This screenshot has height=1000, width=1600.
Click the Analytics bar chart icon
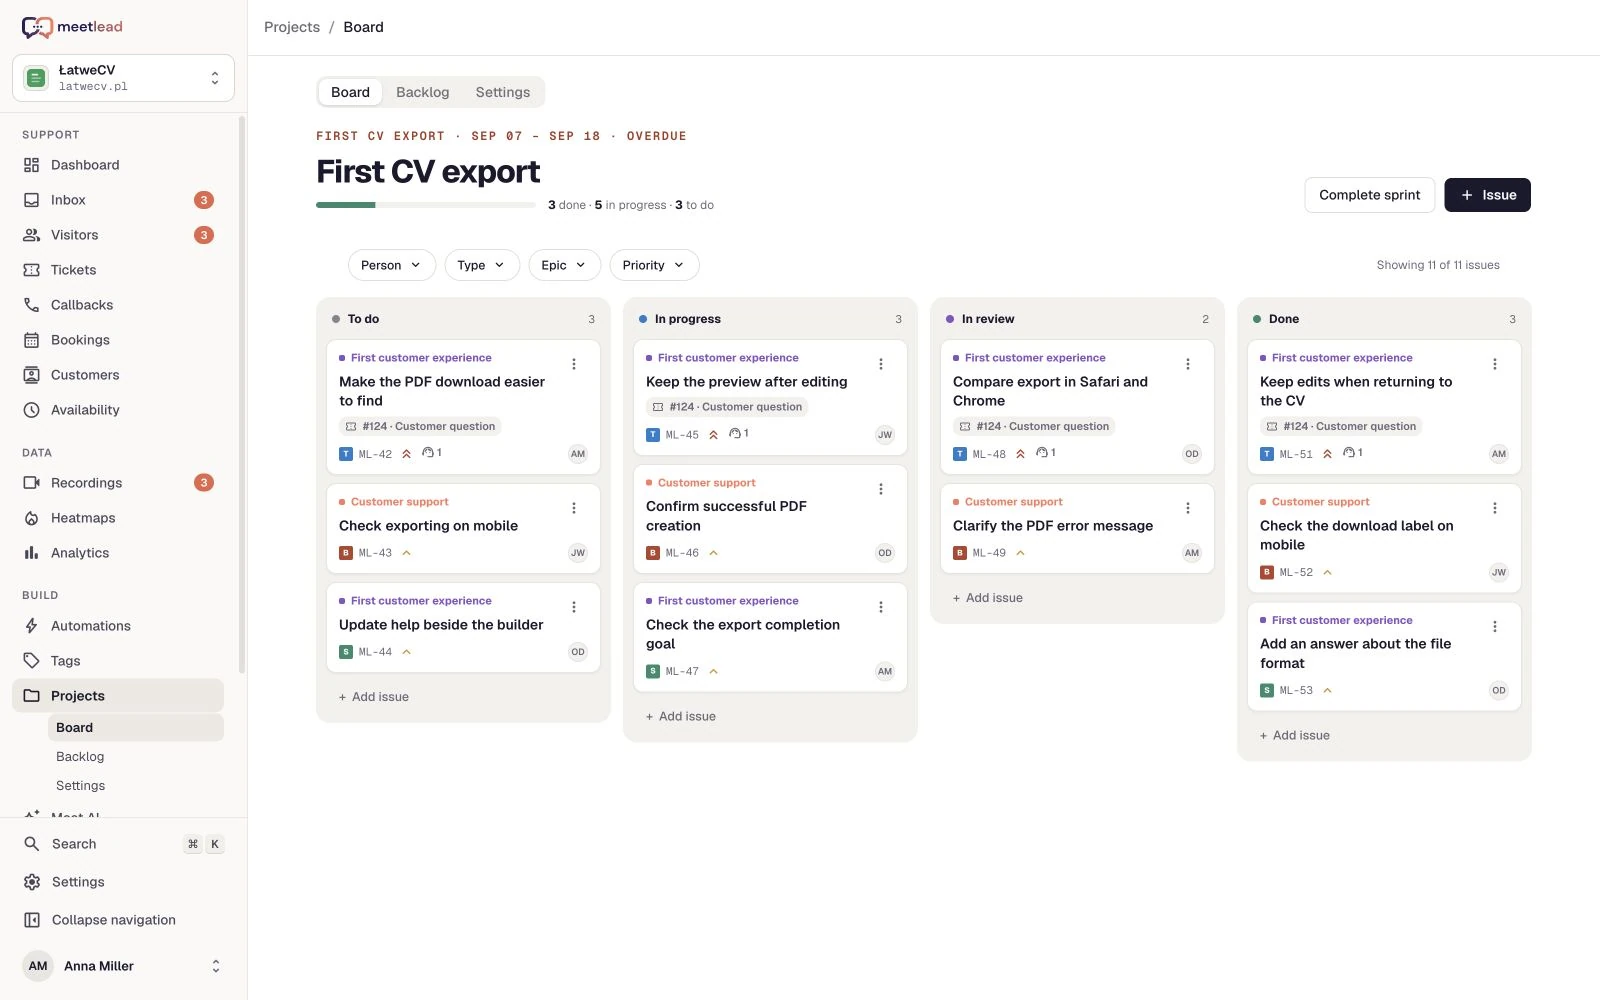[x=32, y=553]
